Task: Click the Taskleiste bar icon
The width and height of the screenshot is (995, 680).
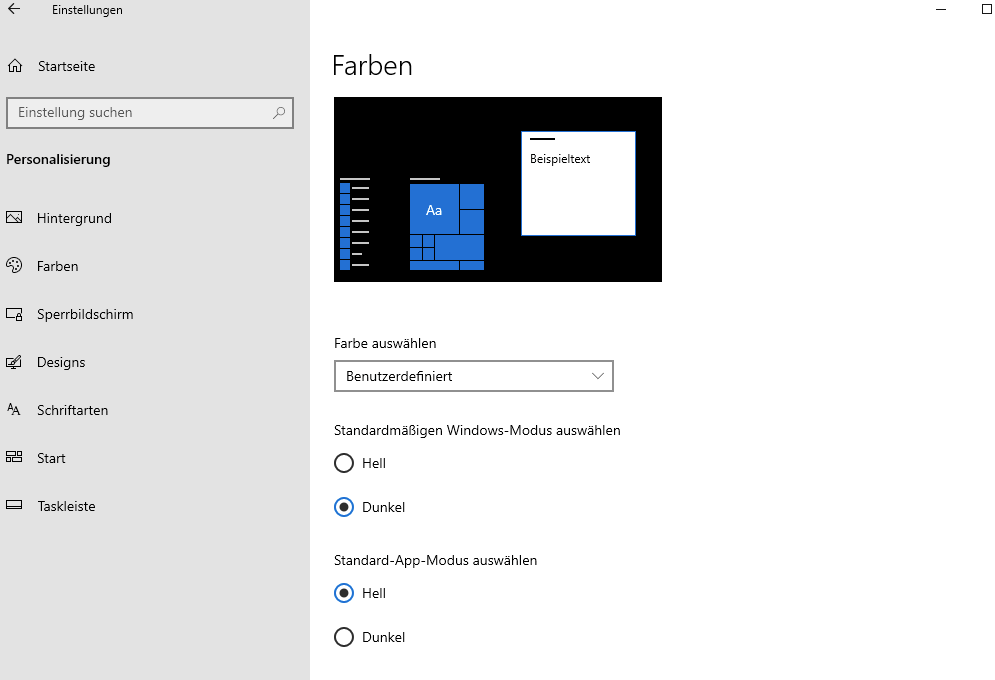Action: 14,505
